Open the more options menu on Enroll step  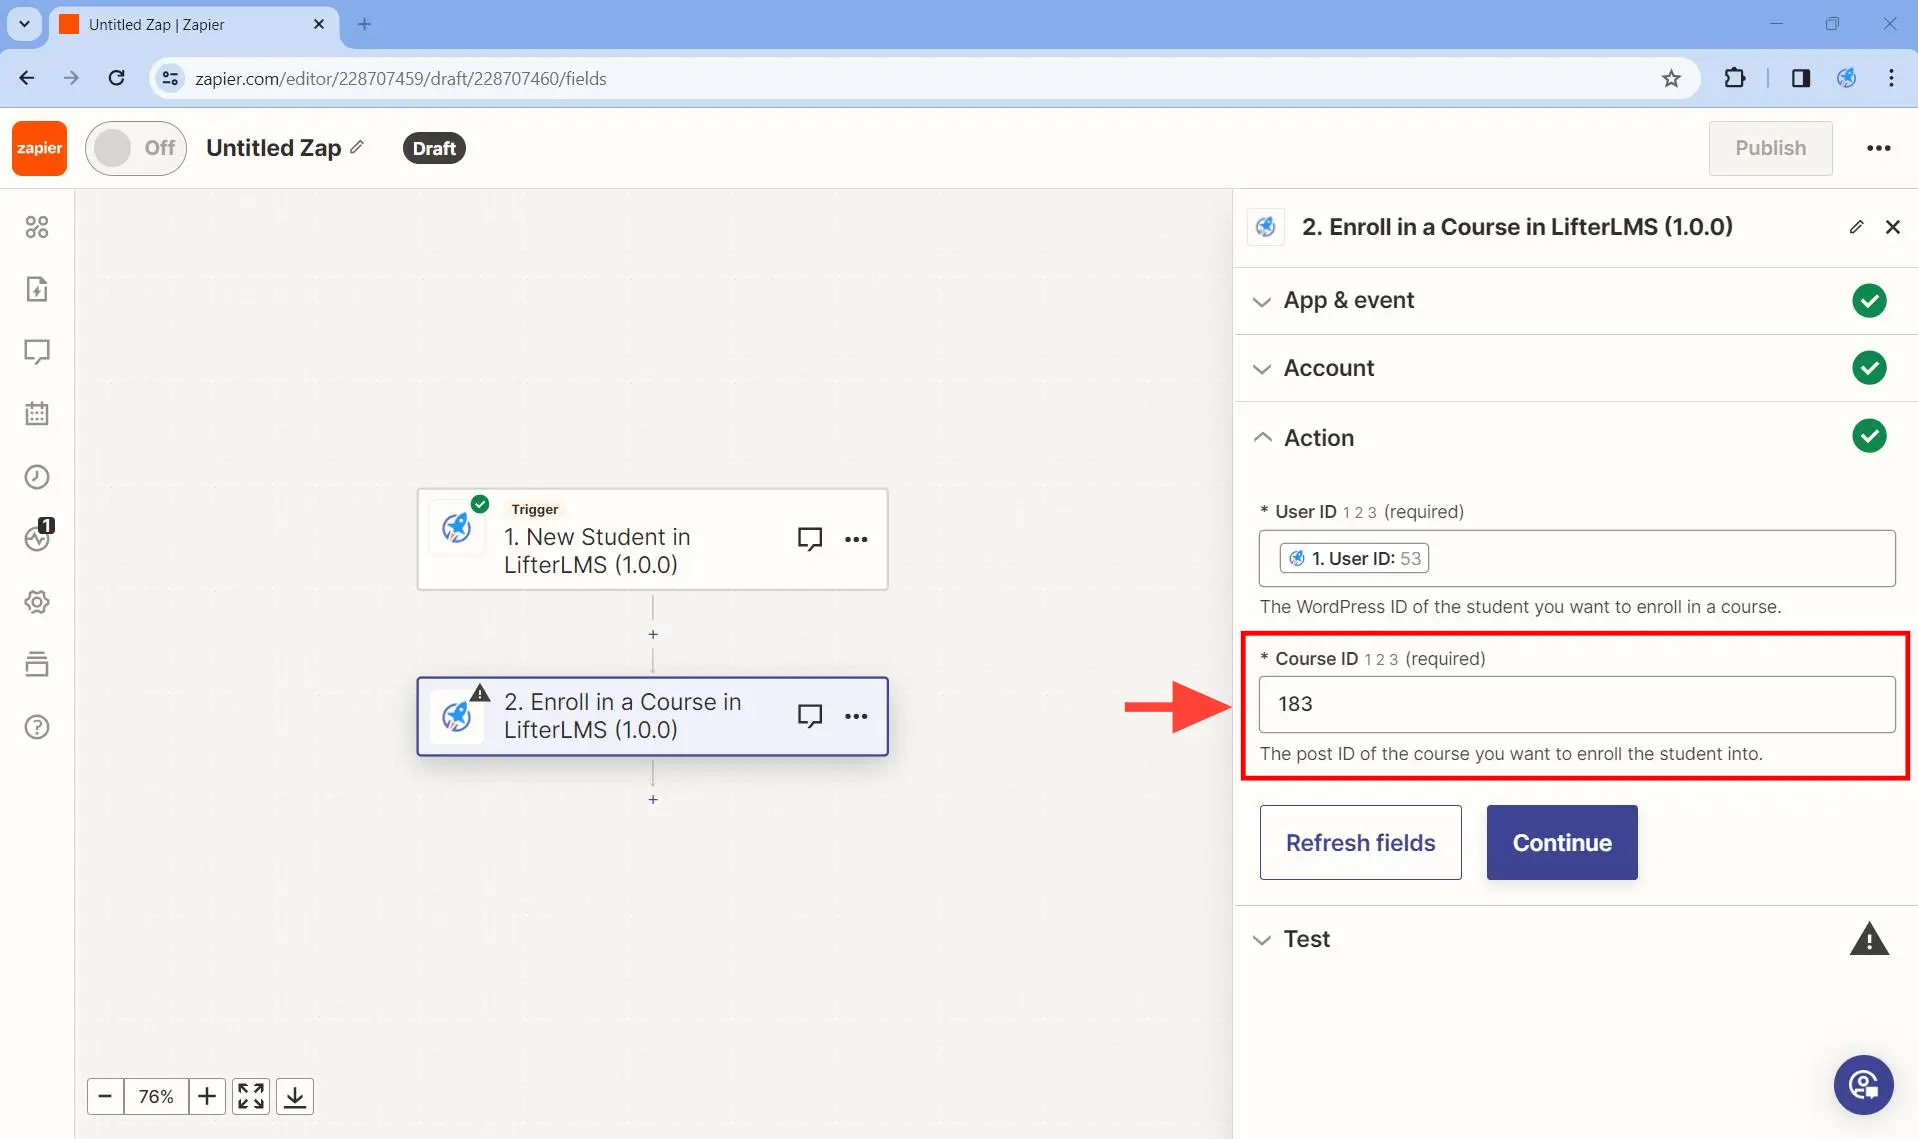(858, 716)
